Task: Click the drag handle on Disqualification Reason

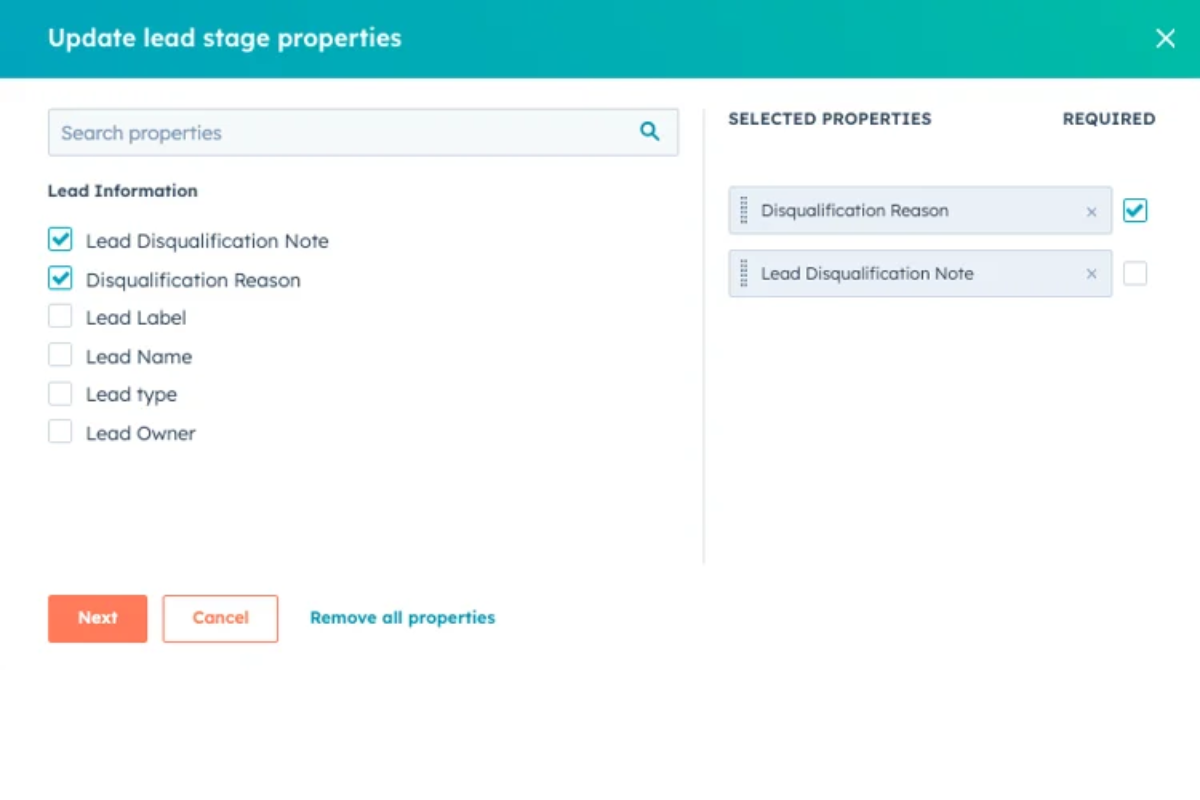Action: click(744, 211)
